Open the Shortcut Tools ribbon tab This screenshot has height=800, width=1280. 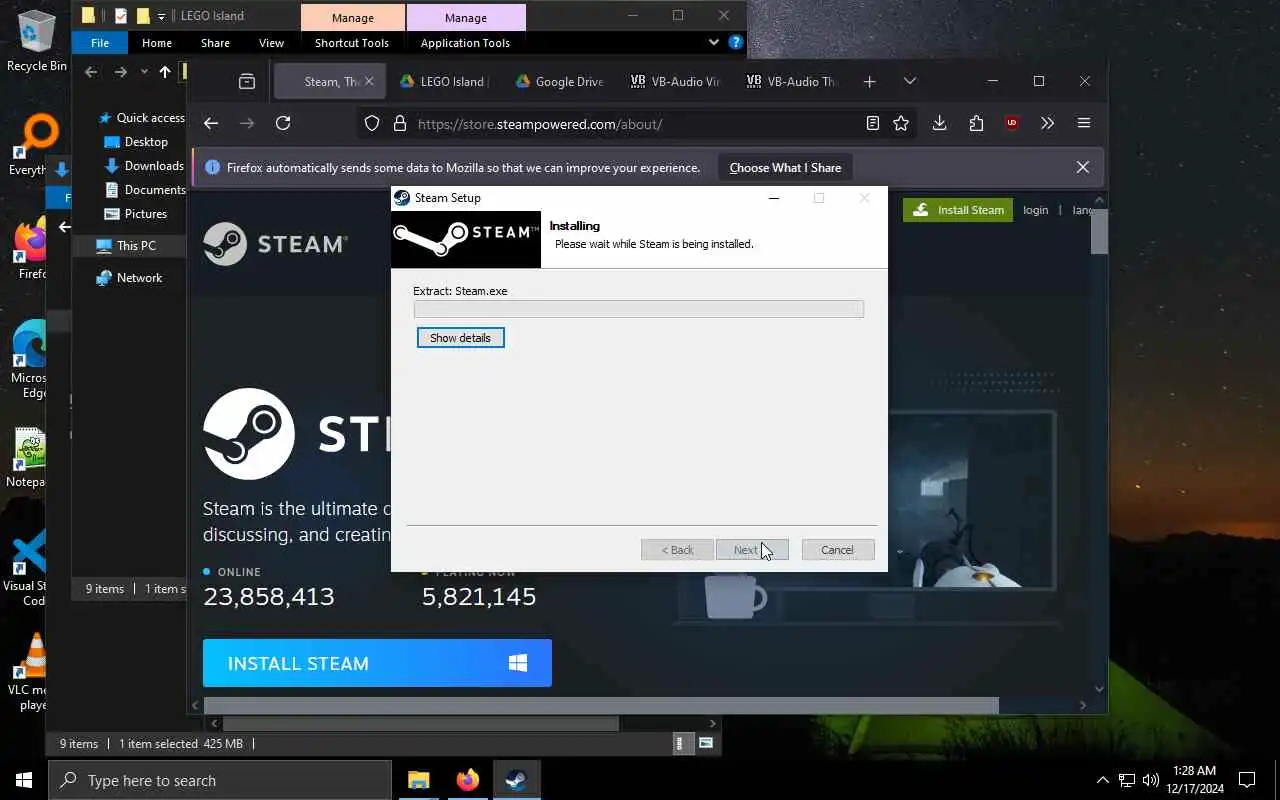(x=352, y=43)
